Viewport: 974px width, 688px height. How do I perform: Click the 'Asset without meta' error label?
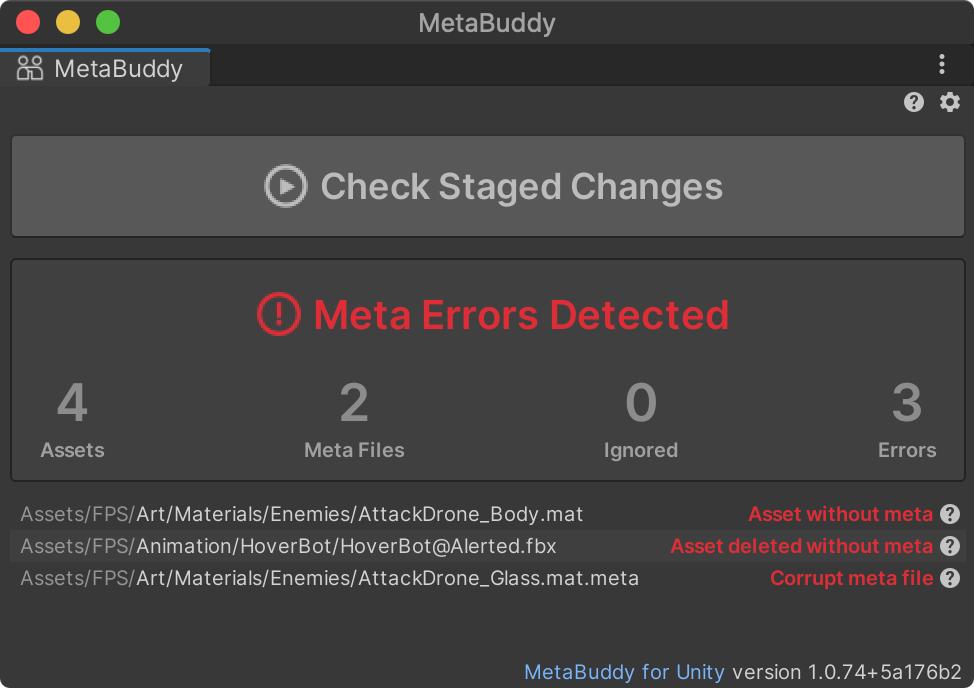(840, 514)
